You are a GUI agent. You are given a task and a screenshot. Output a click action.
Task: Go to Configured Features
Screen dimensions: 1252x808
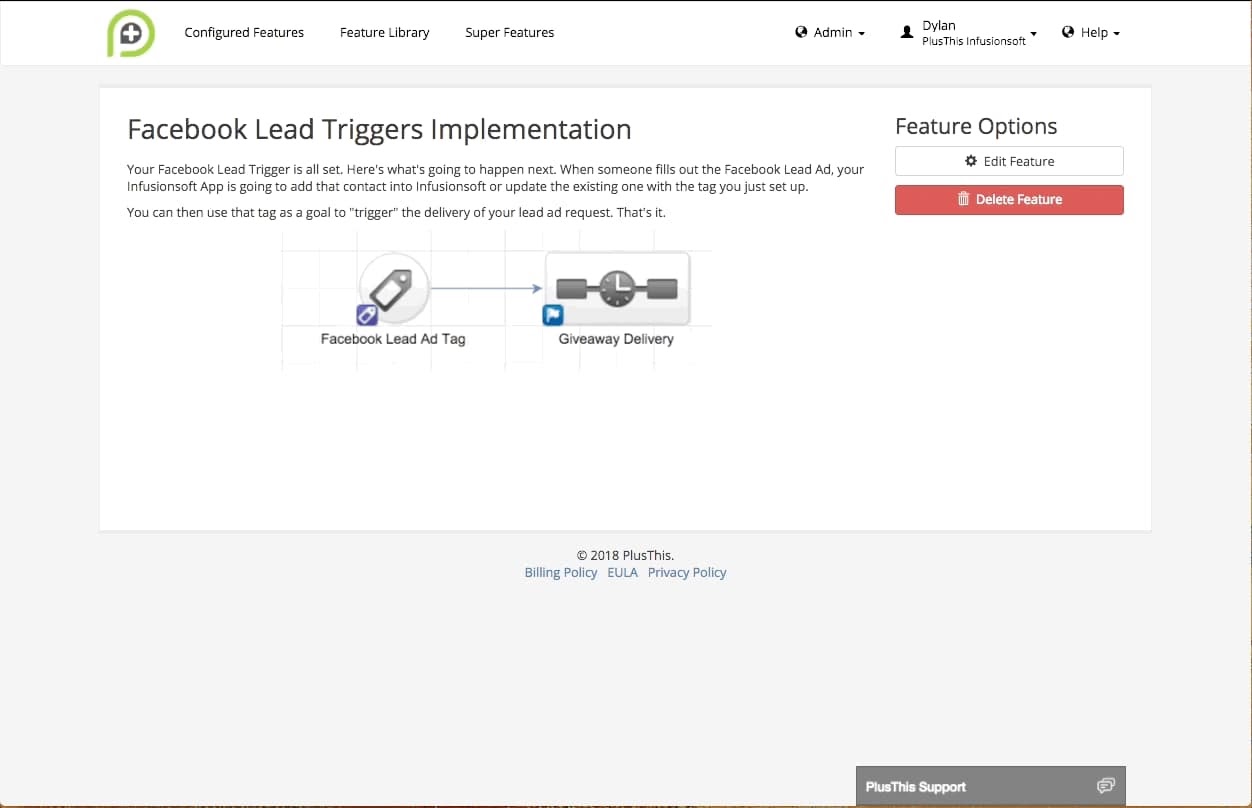coord(244,33)
